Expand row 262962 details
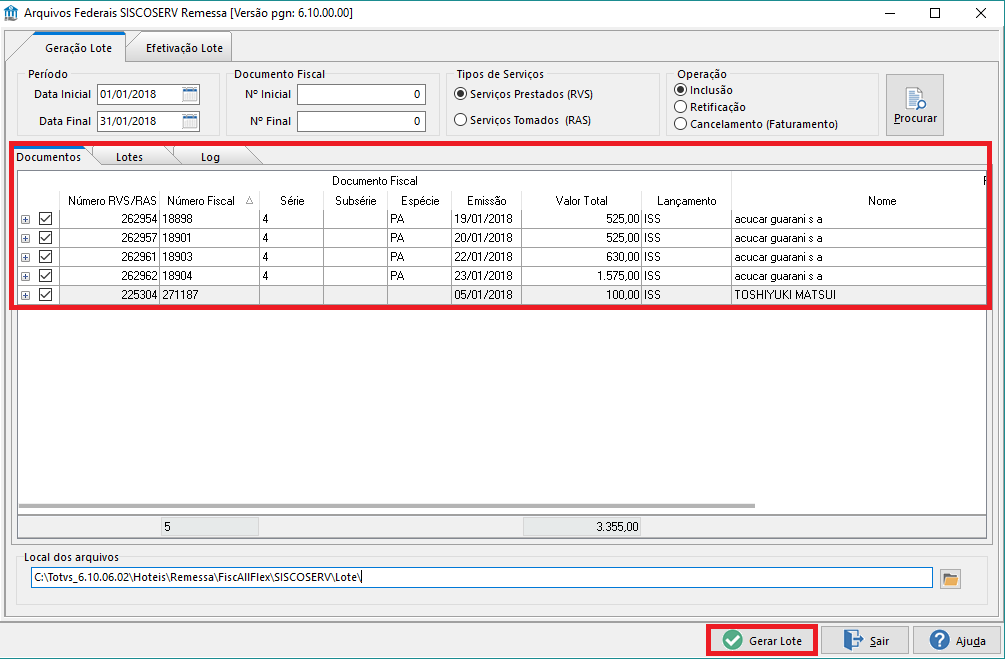The height and width of the screenshot is (659, 1005). (x=25, y=276)
